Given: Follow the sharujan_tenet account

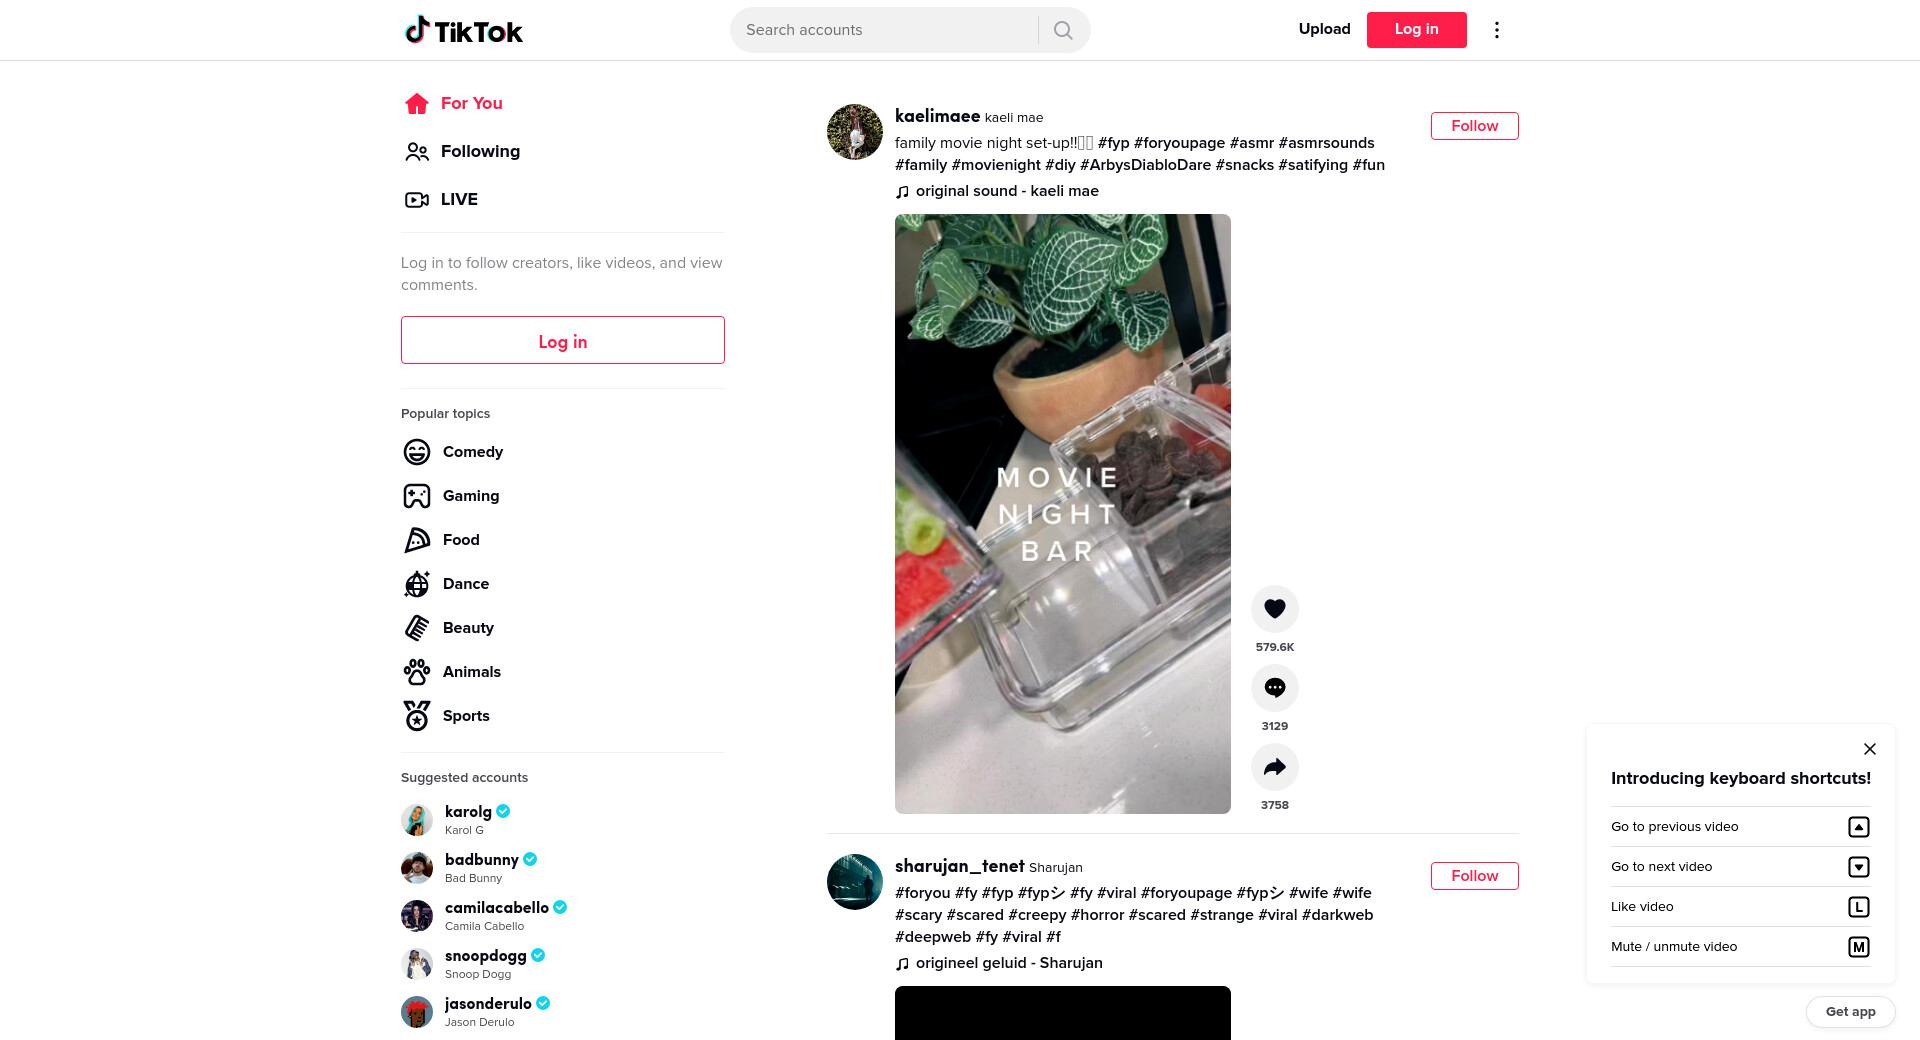Looking at the screenshot, I should point(1474,876).
